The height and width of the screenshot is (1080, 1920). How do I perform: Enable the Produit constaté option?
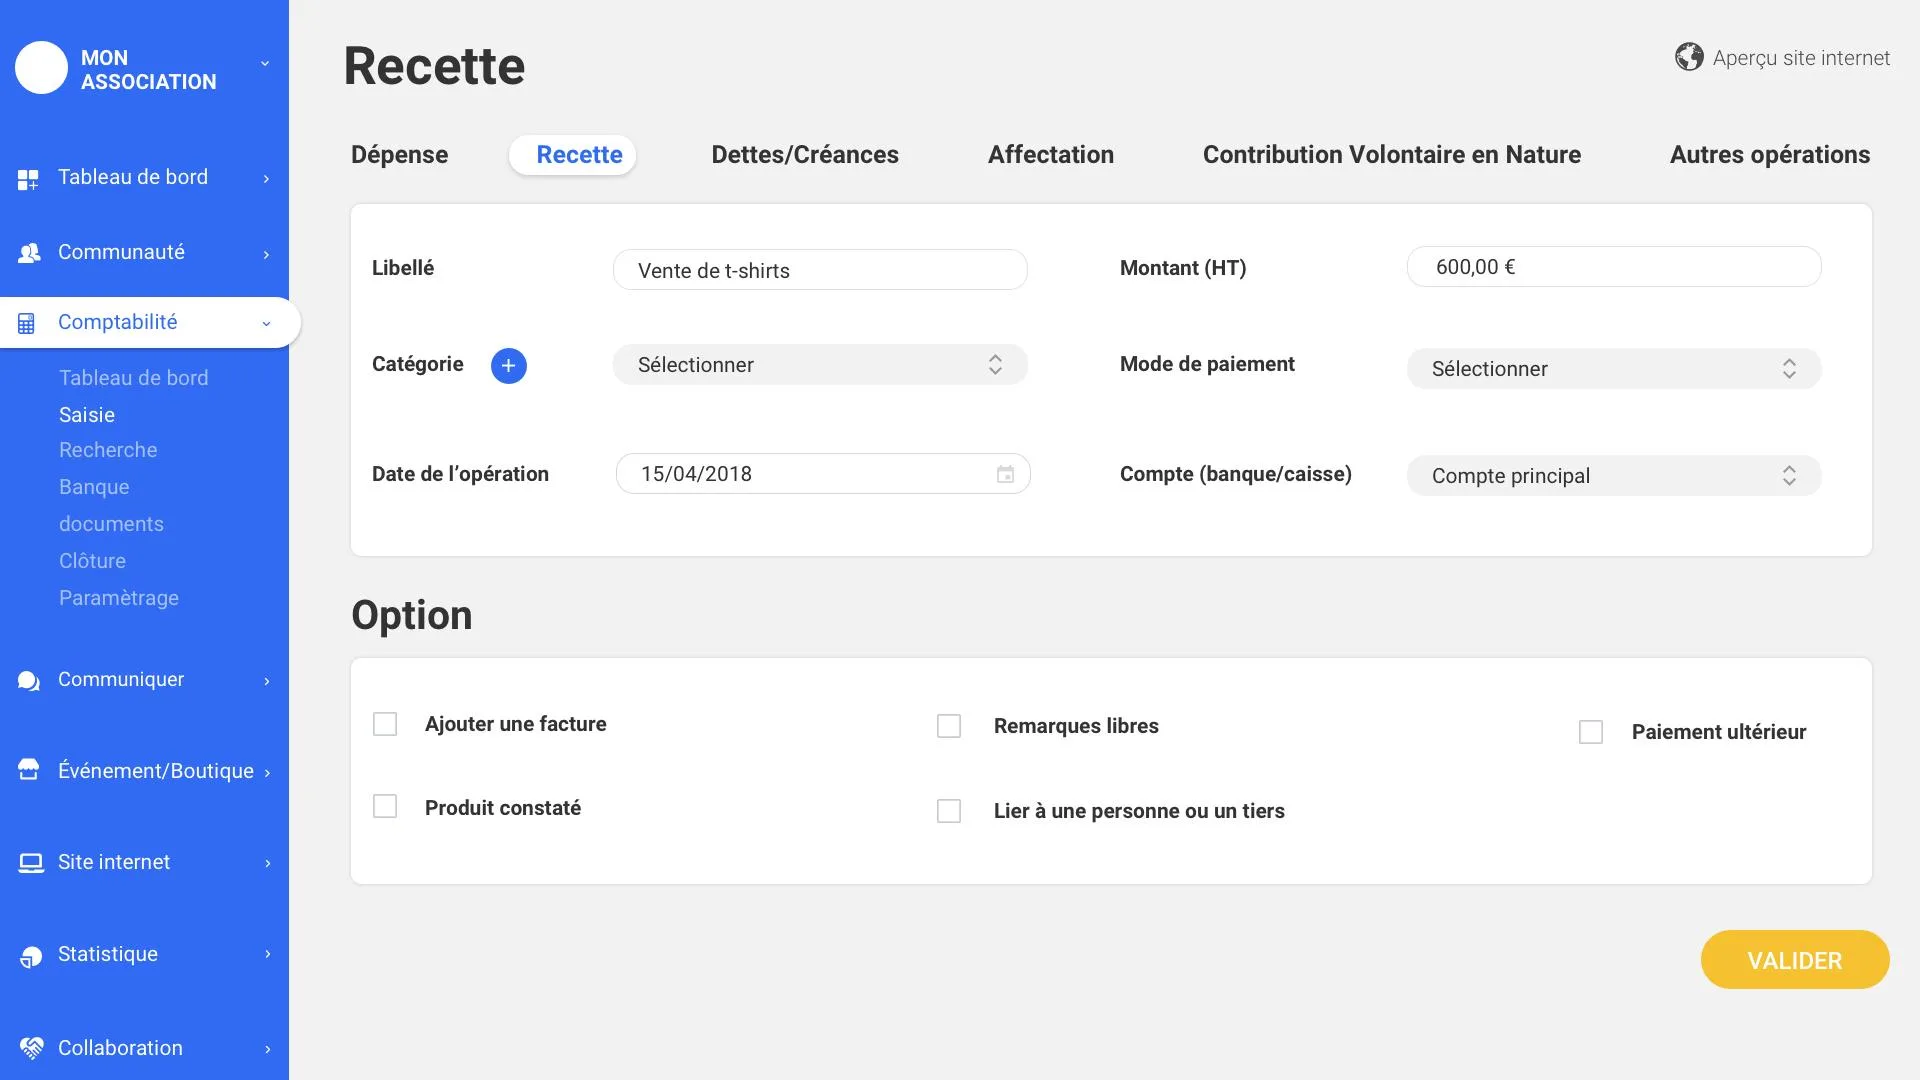pos(385,807)
